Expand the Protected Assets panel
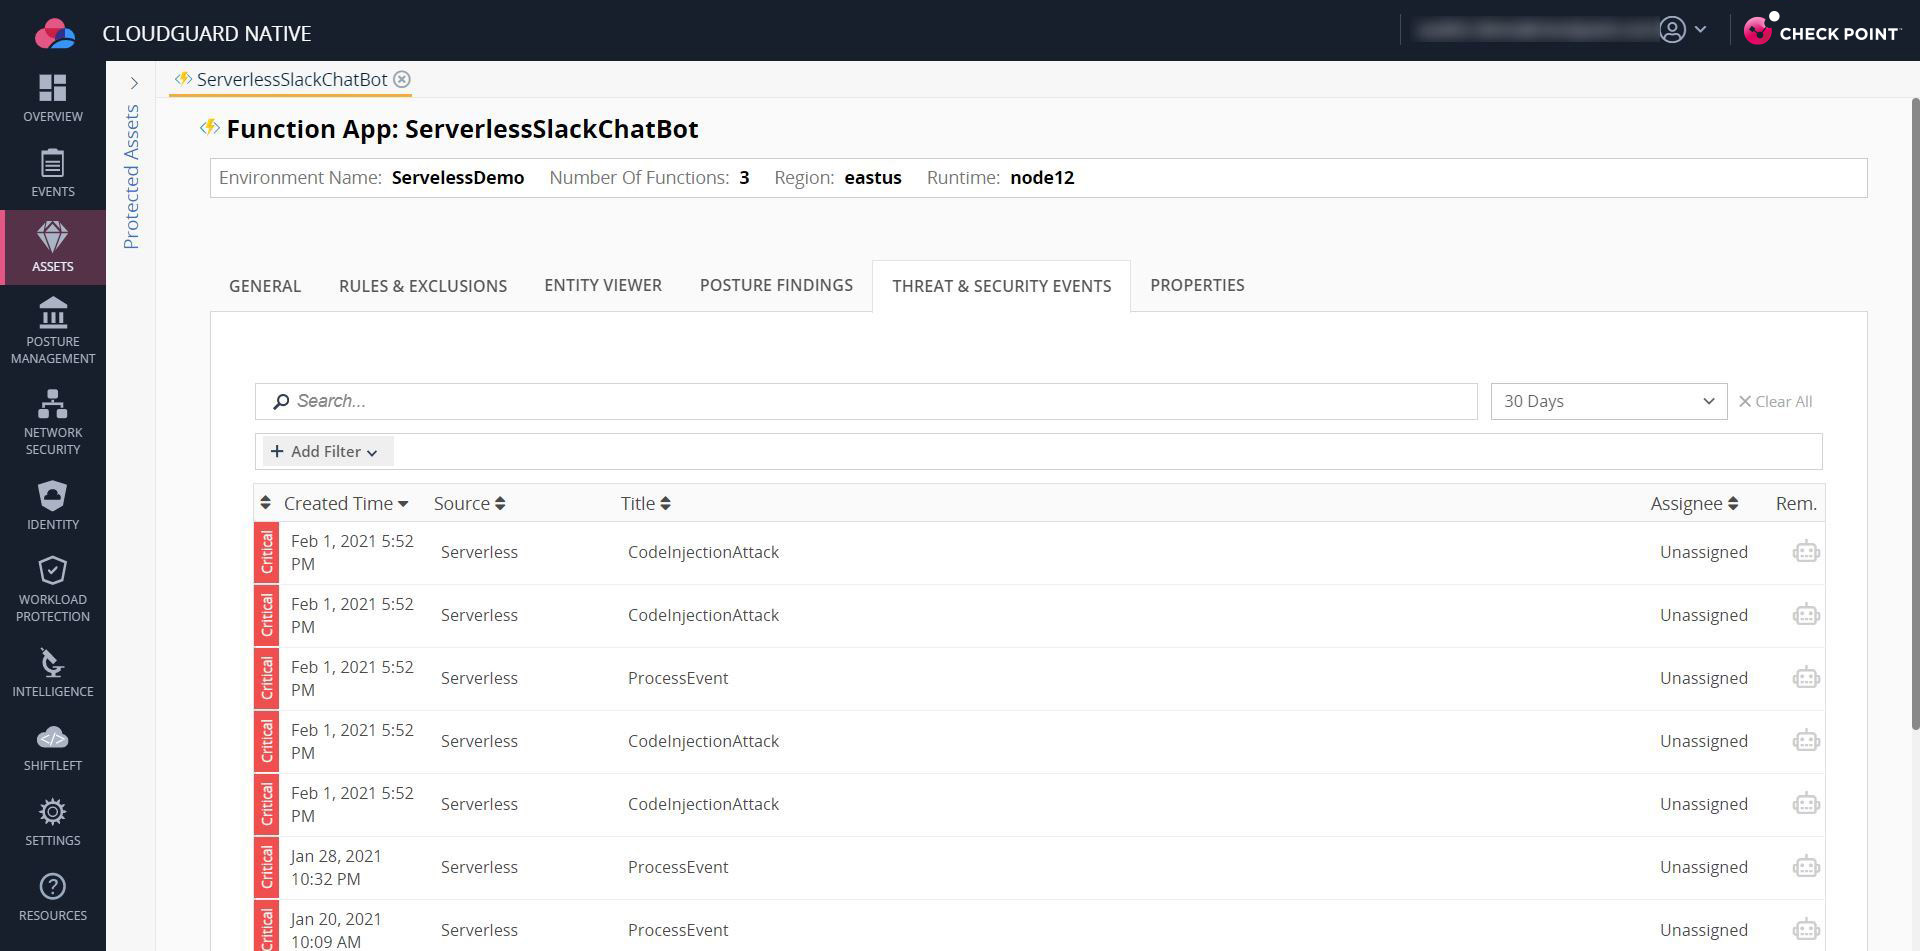 click(133, 83)
